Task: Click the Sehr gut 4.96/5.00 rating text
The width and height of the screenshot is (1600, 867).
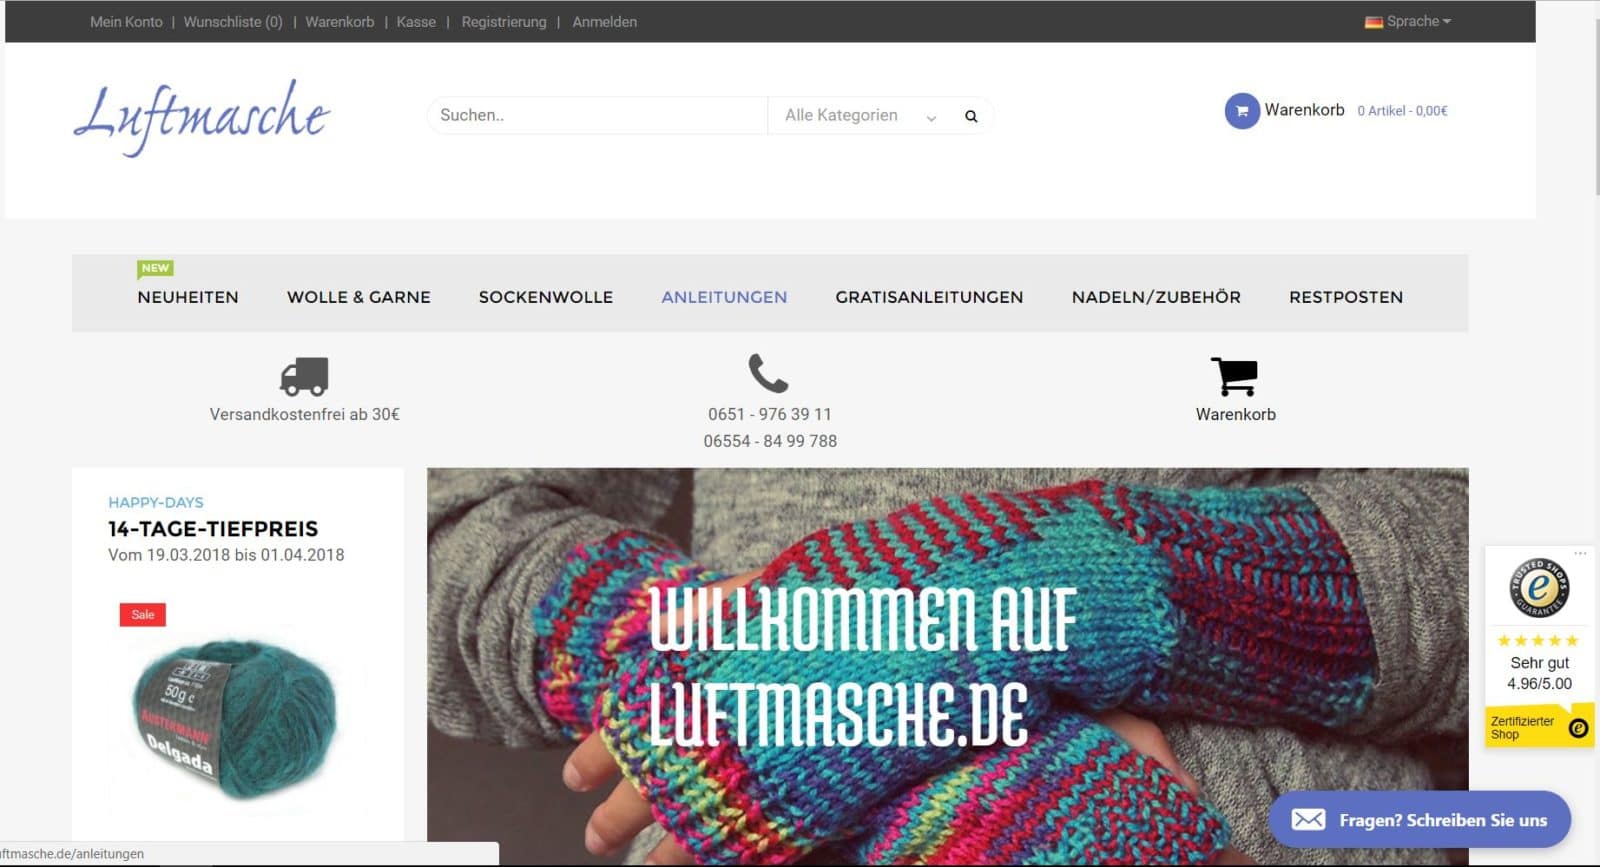Action: pos(1539,673)
